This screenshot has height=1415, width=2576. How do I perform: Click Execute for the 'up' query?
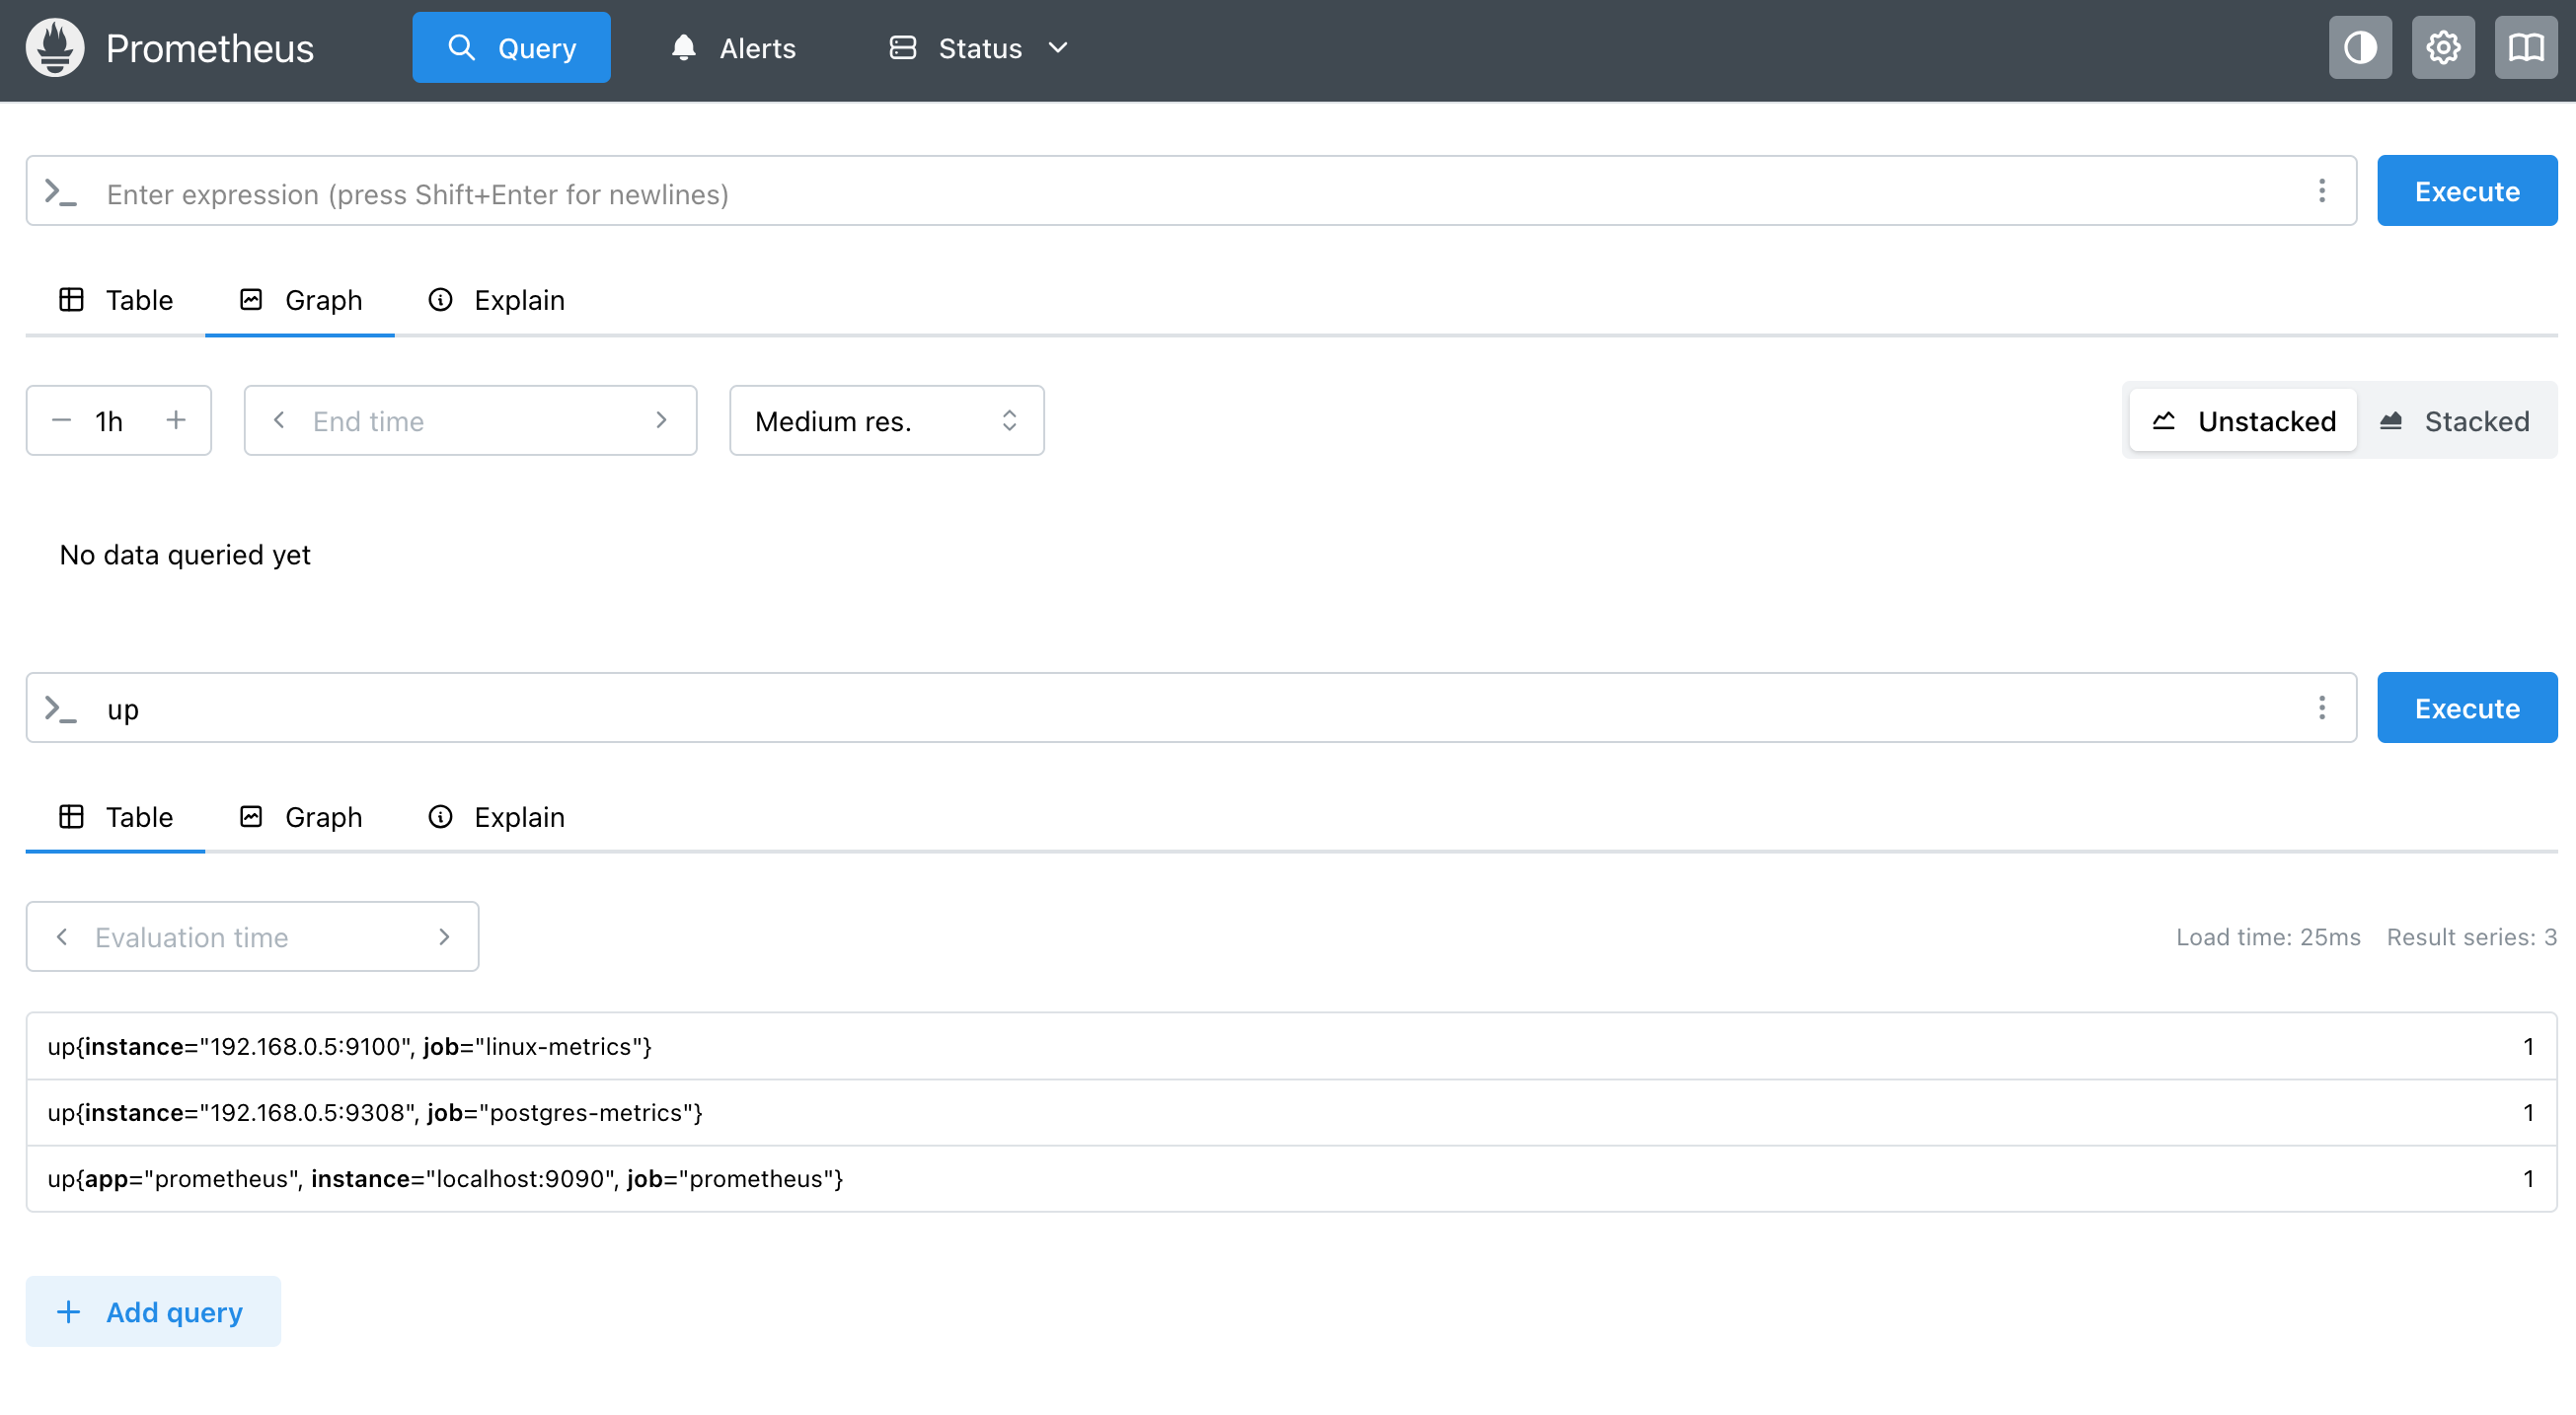pyautogui.click(x=2466, y=708)
